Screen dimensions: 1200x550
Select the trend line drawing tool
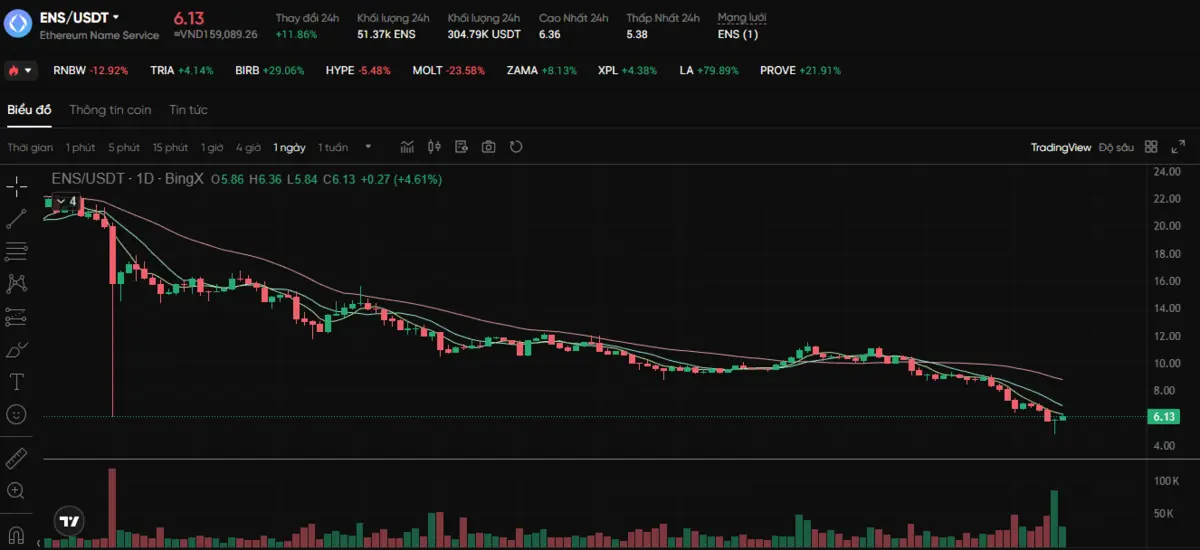click(16, 219)
